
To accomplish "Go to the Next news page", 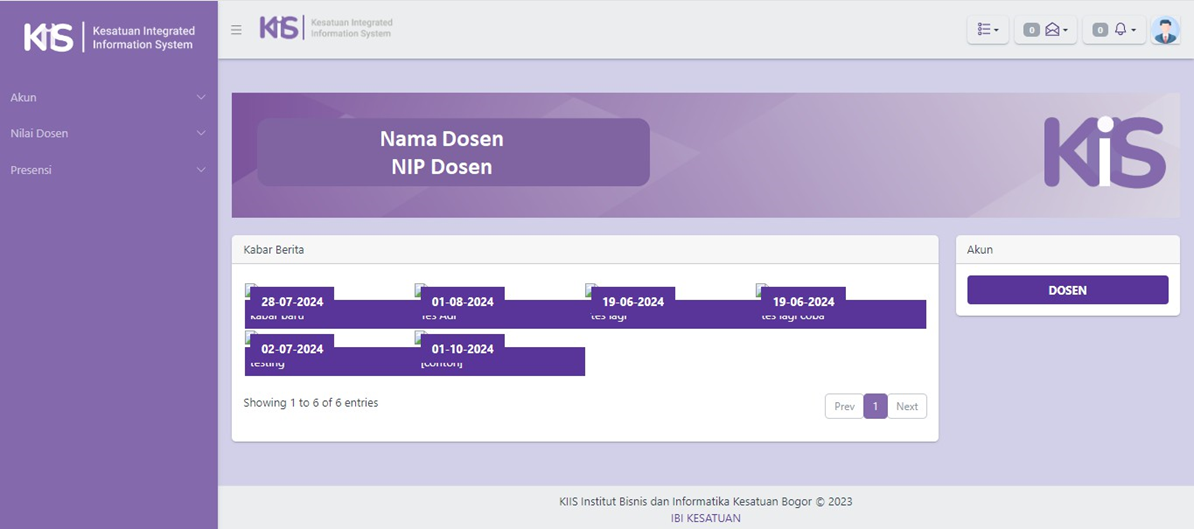I will (x=906, y=406).
